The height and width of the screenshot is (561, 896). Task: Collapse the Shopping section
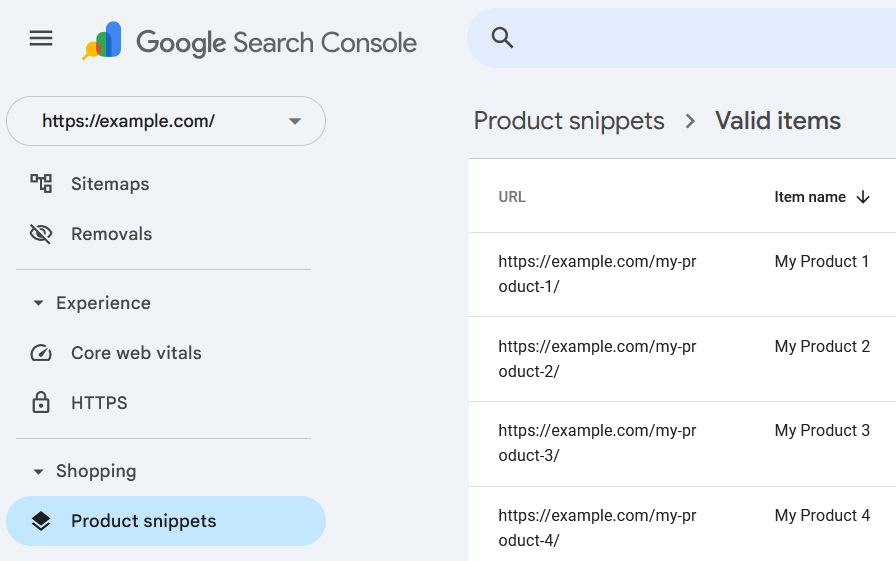point(38,472)
